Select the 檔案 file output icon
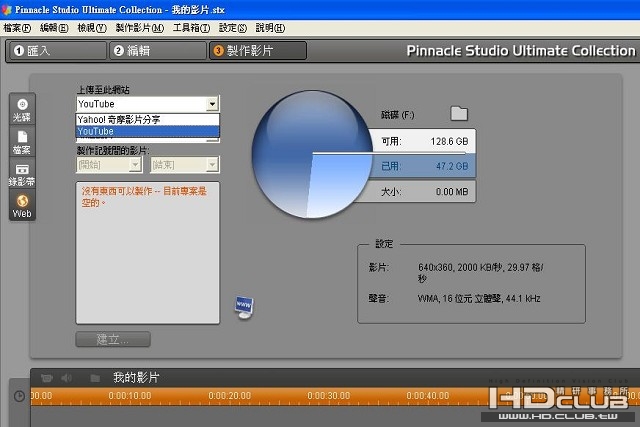The image size is (640, 427). pyautogui.click(x=22, y=142)
